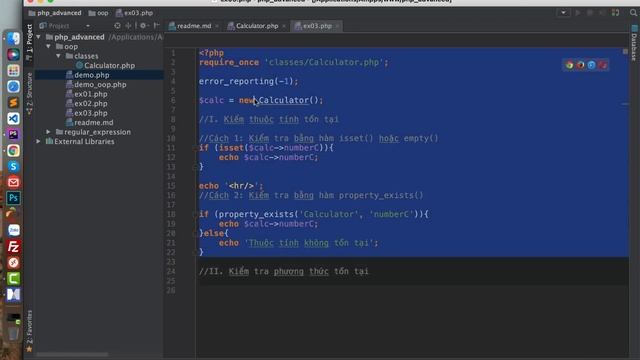Switch to the readme.md editor tab
Viewport: 640px width, 360px height.
coord(194,26)
